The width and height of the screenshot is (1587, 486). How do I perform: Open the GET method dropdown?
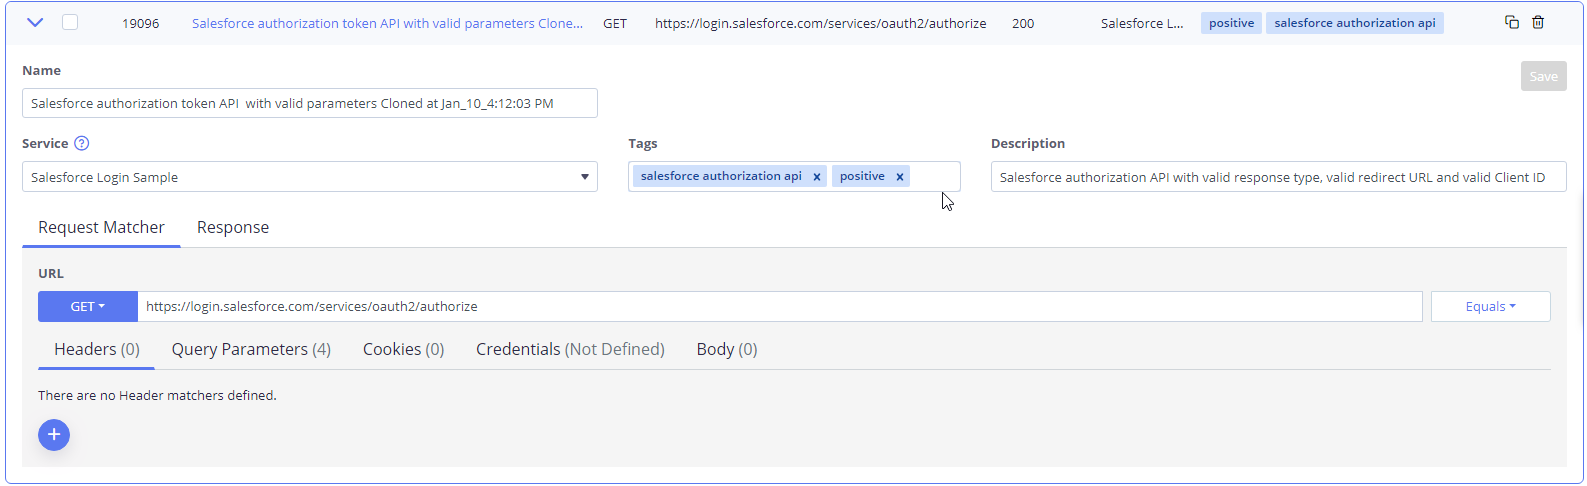pos(88,307)
